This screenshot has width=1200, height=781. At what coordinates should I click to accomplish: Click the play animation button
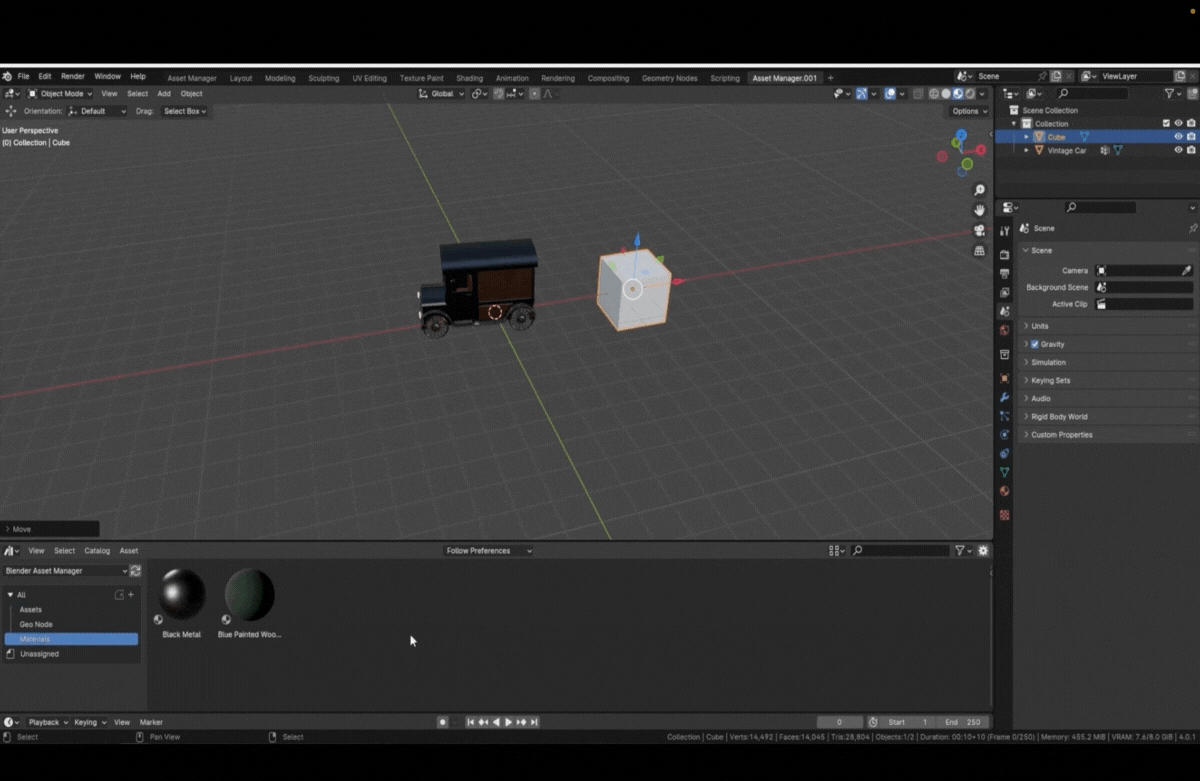(508, 722)
